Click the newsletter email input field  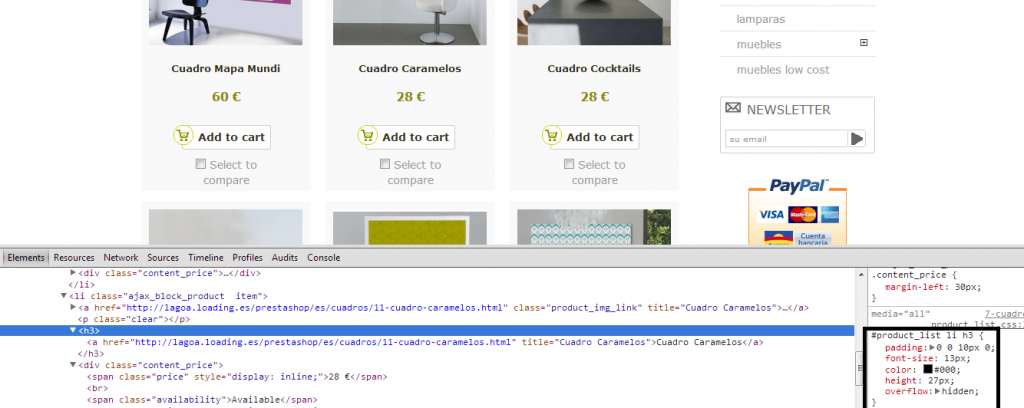(785, 139)
